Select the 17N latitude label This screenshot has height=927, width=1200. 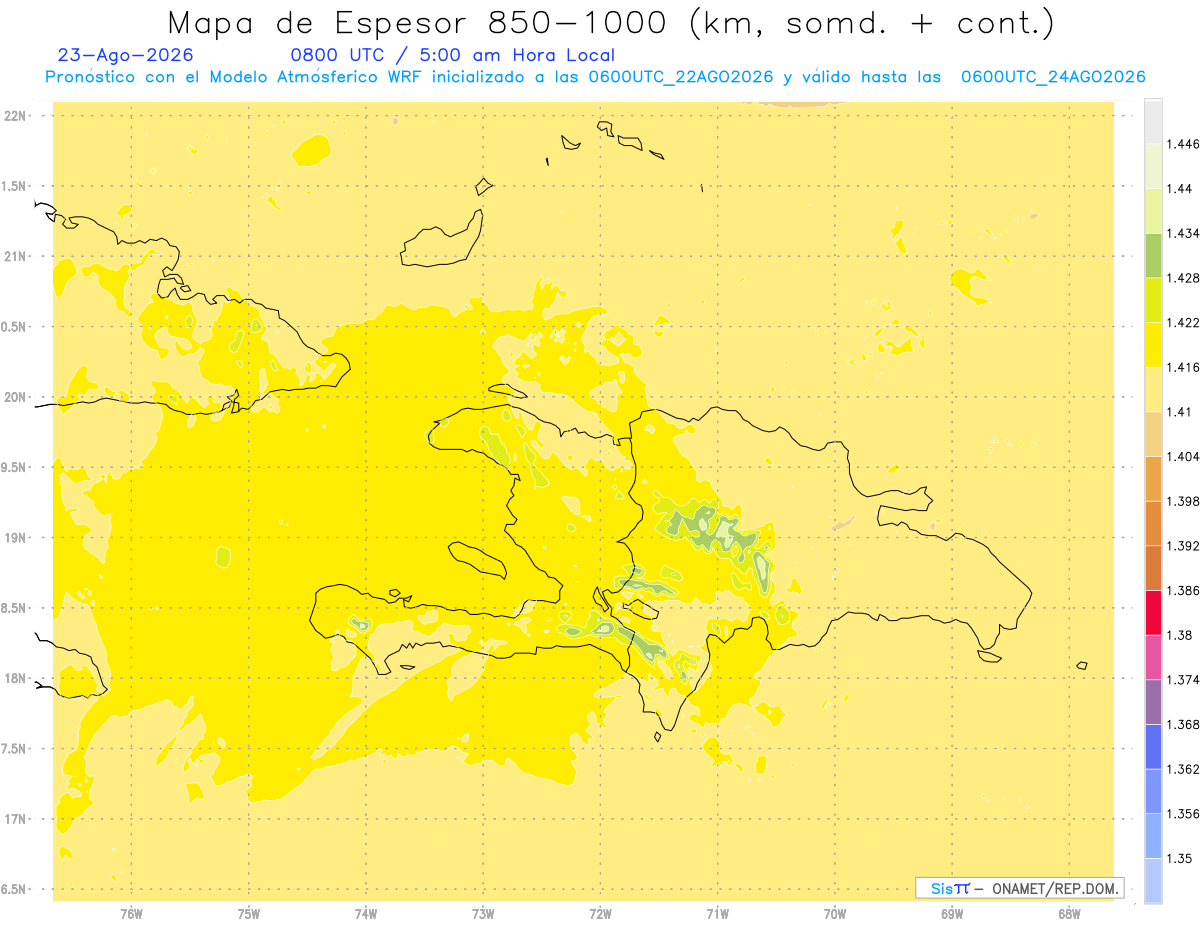(15, 819)
